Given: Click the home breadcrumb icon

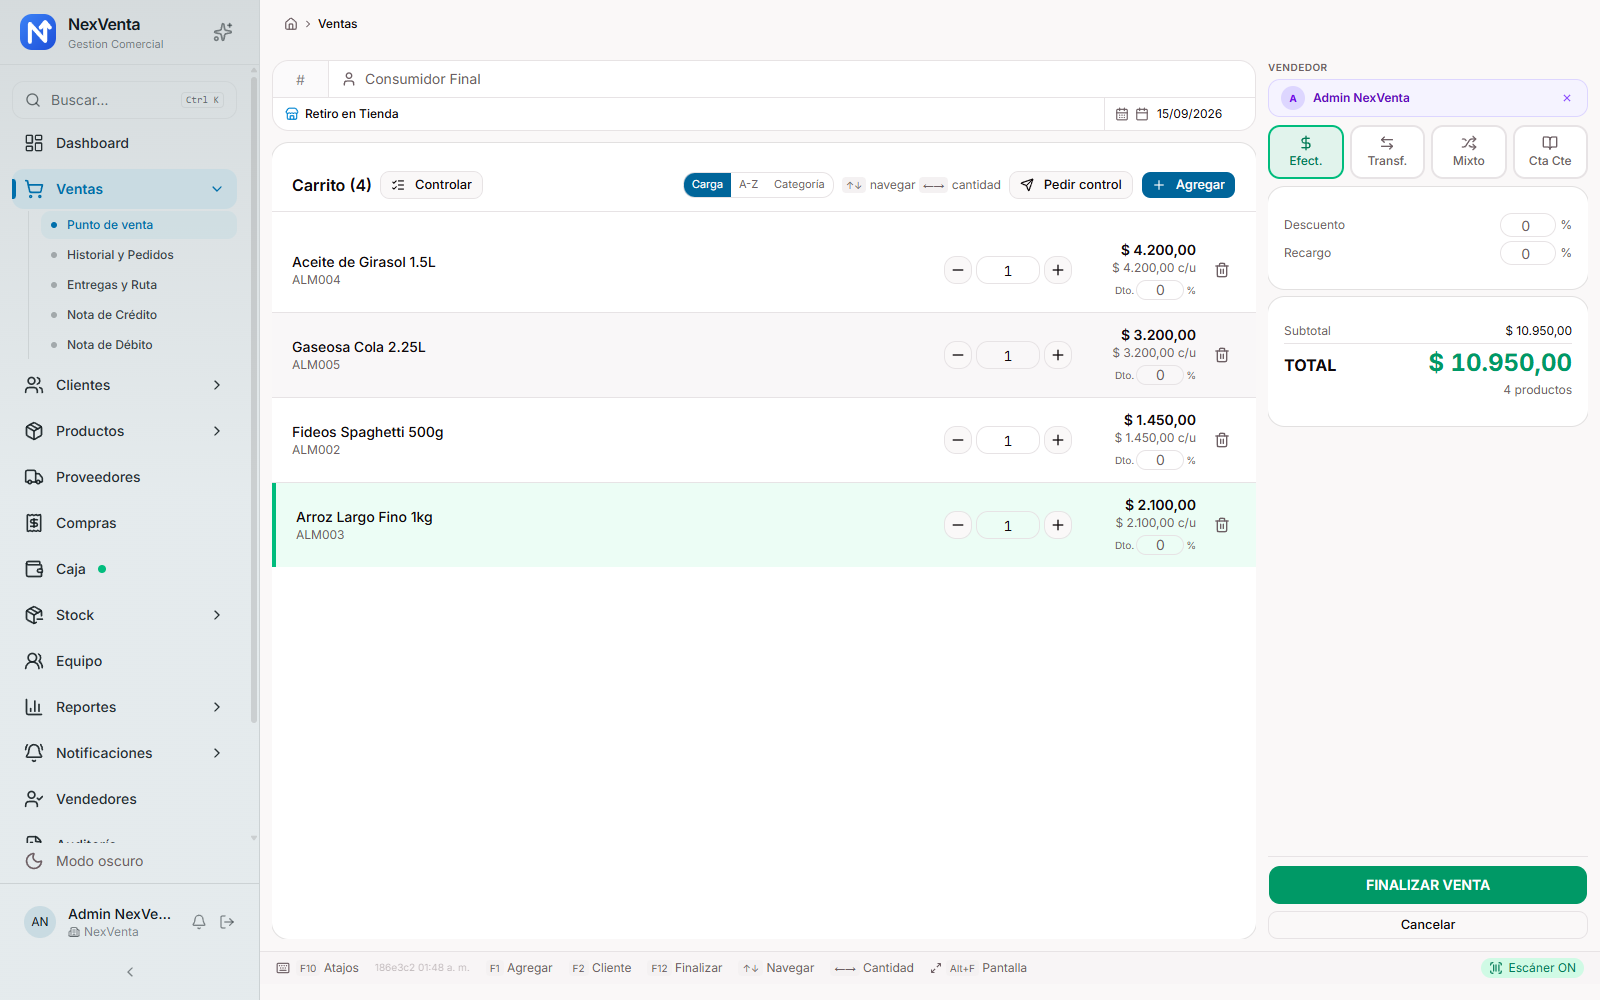Looking at the screenshot, I should point(291,24).
